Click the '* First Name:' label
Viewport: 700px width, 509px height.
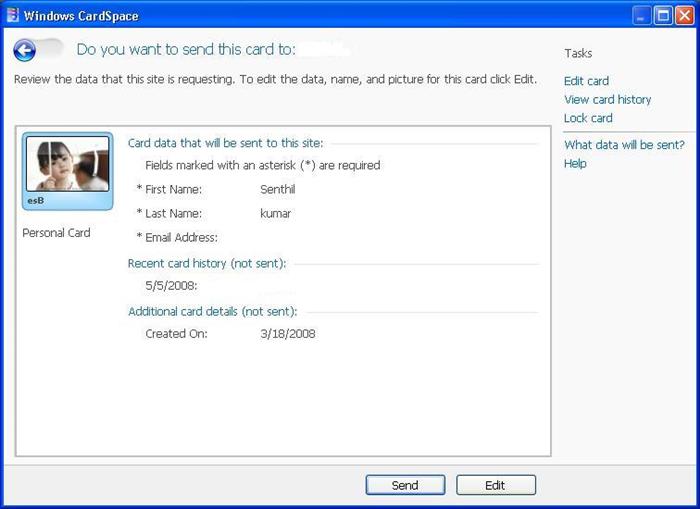tap(169, 189)
